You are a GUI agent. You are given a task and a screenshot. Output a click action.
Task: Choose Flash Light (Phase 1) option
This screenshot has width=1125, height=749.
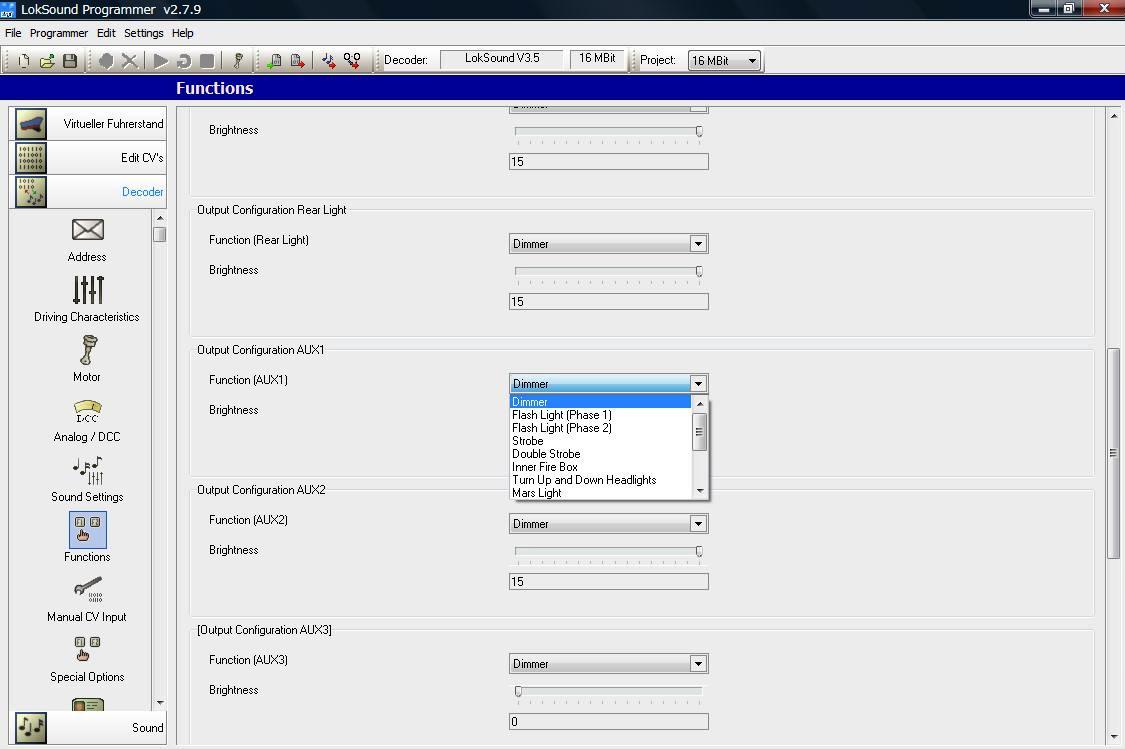click(601, 415)
